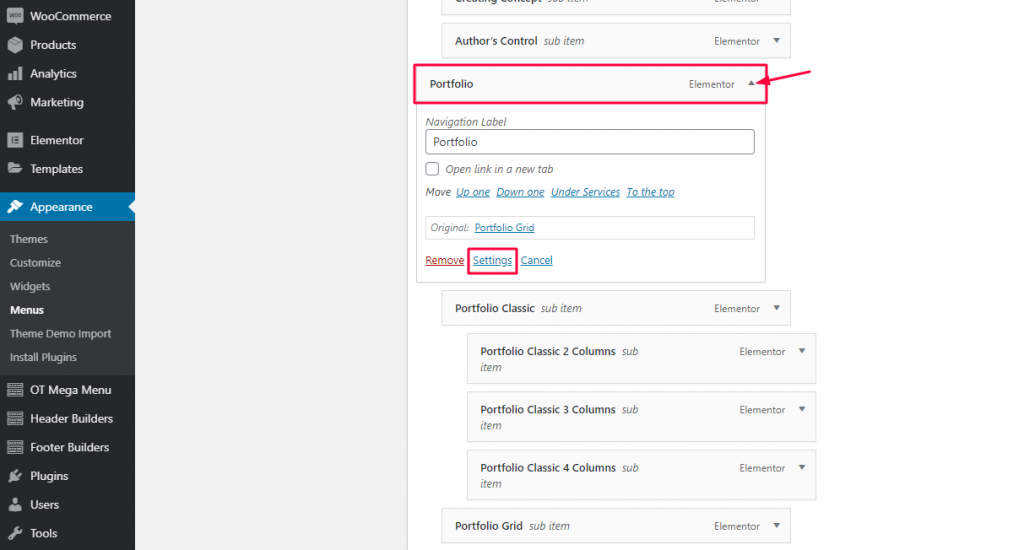Click the Templates folder icon

(15, 169)
